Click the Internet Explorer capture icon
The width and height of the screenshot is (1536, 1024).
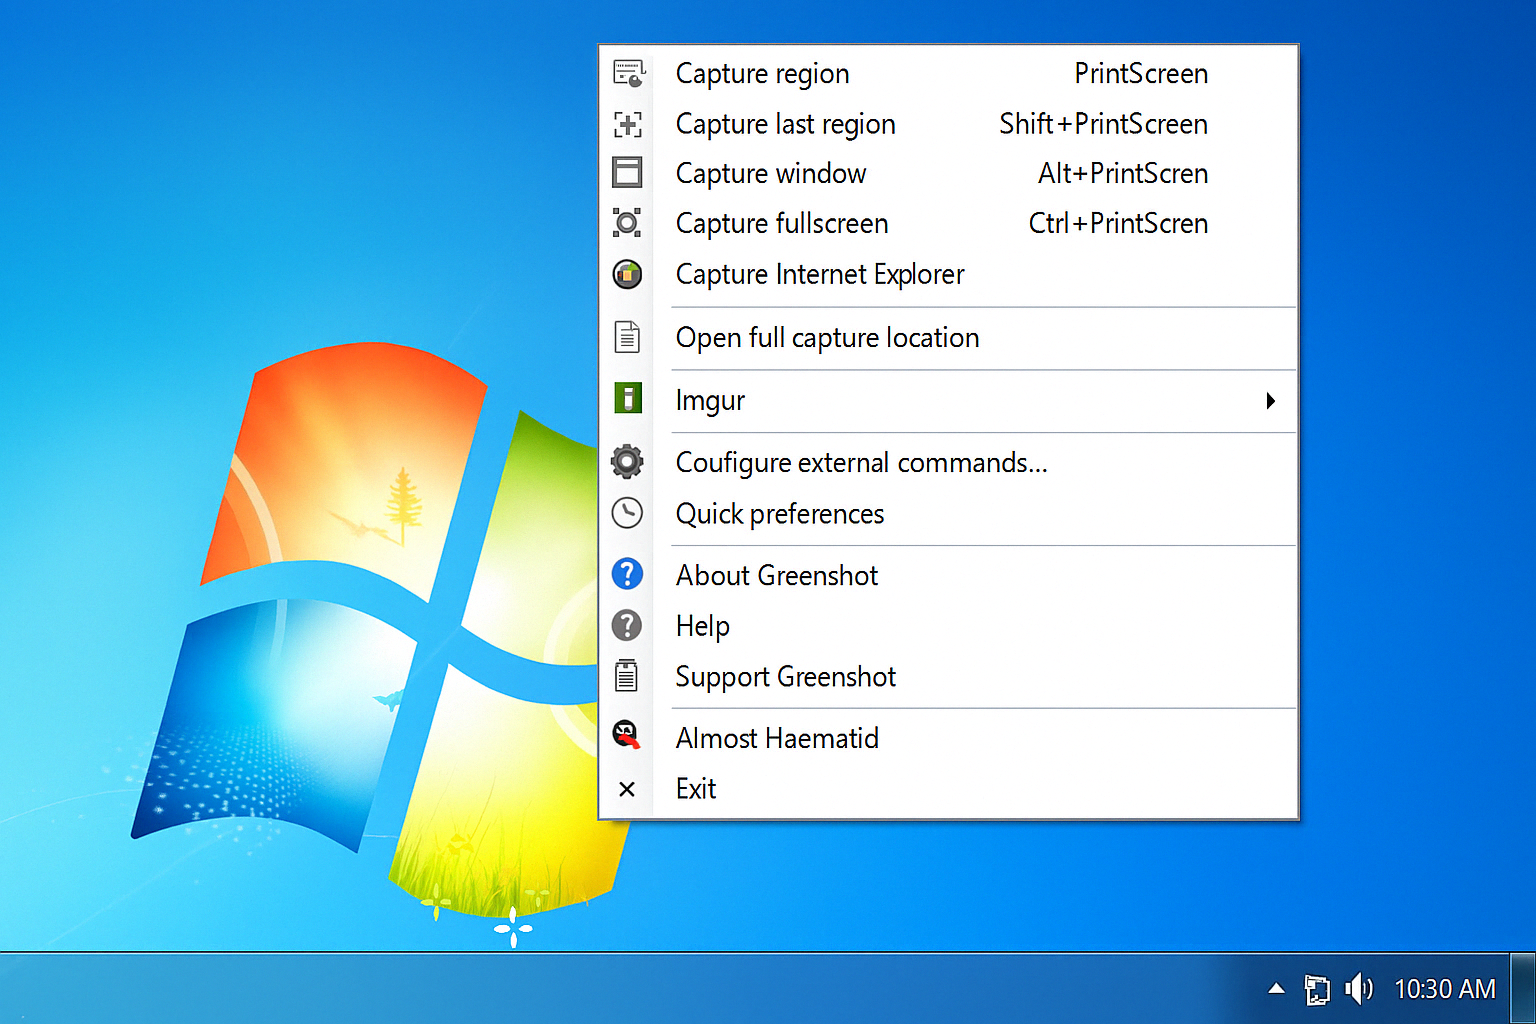click(x=628, y=274)
